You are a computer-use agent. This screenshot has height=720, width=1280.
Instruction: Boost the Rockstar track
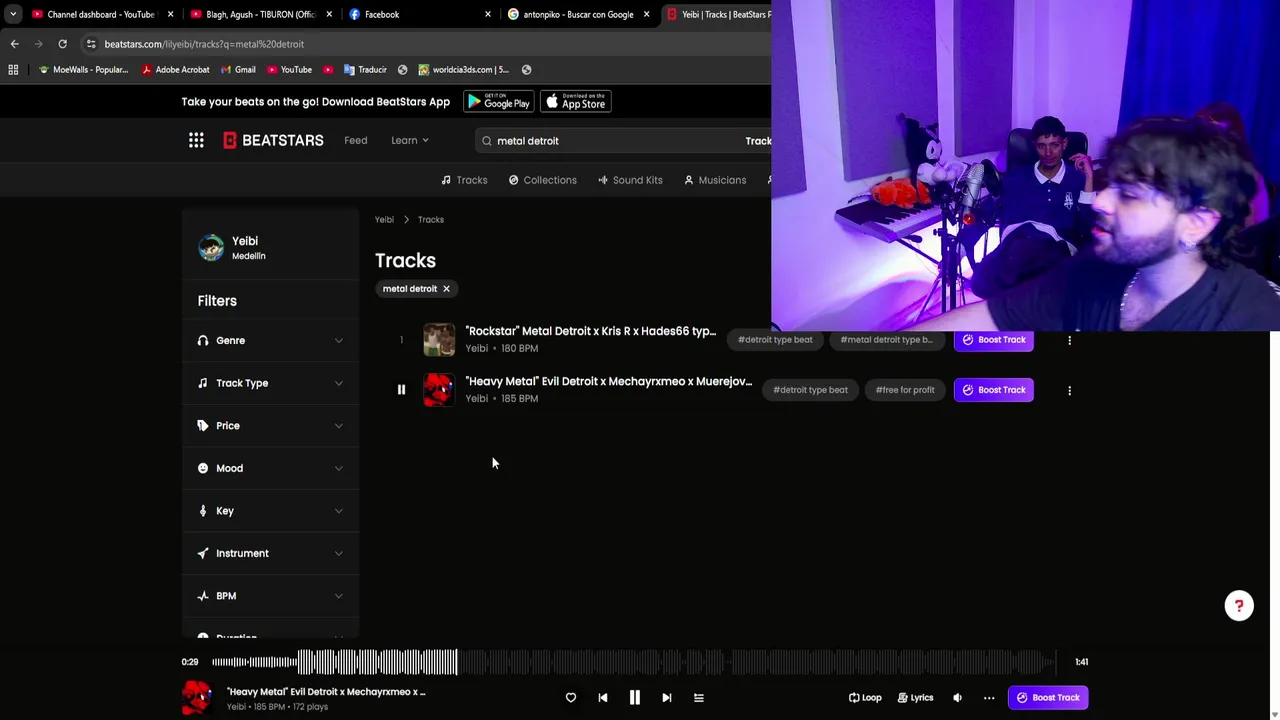click(x=994, y=340)
